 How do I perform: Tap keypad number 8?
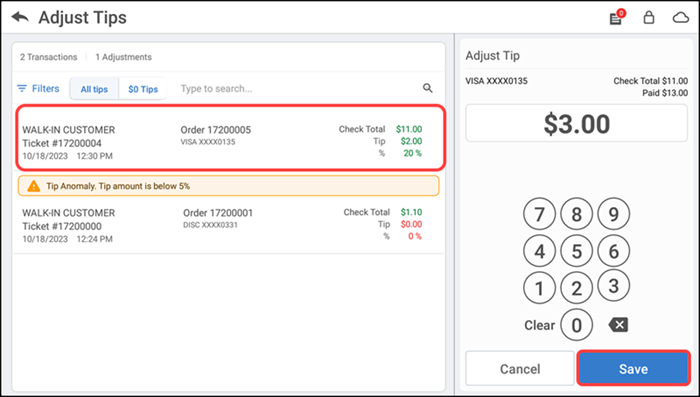tap(576, 214)
